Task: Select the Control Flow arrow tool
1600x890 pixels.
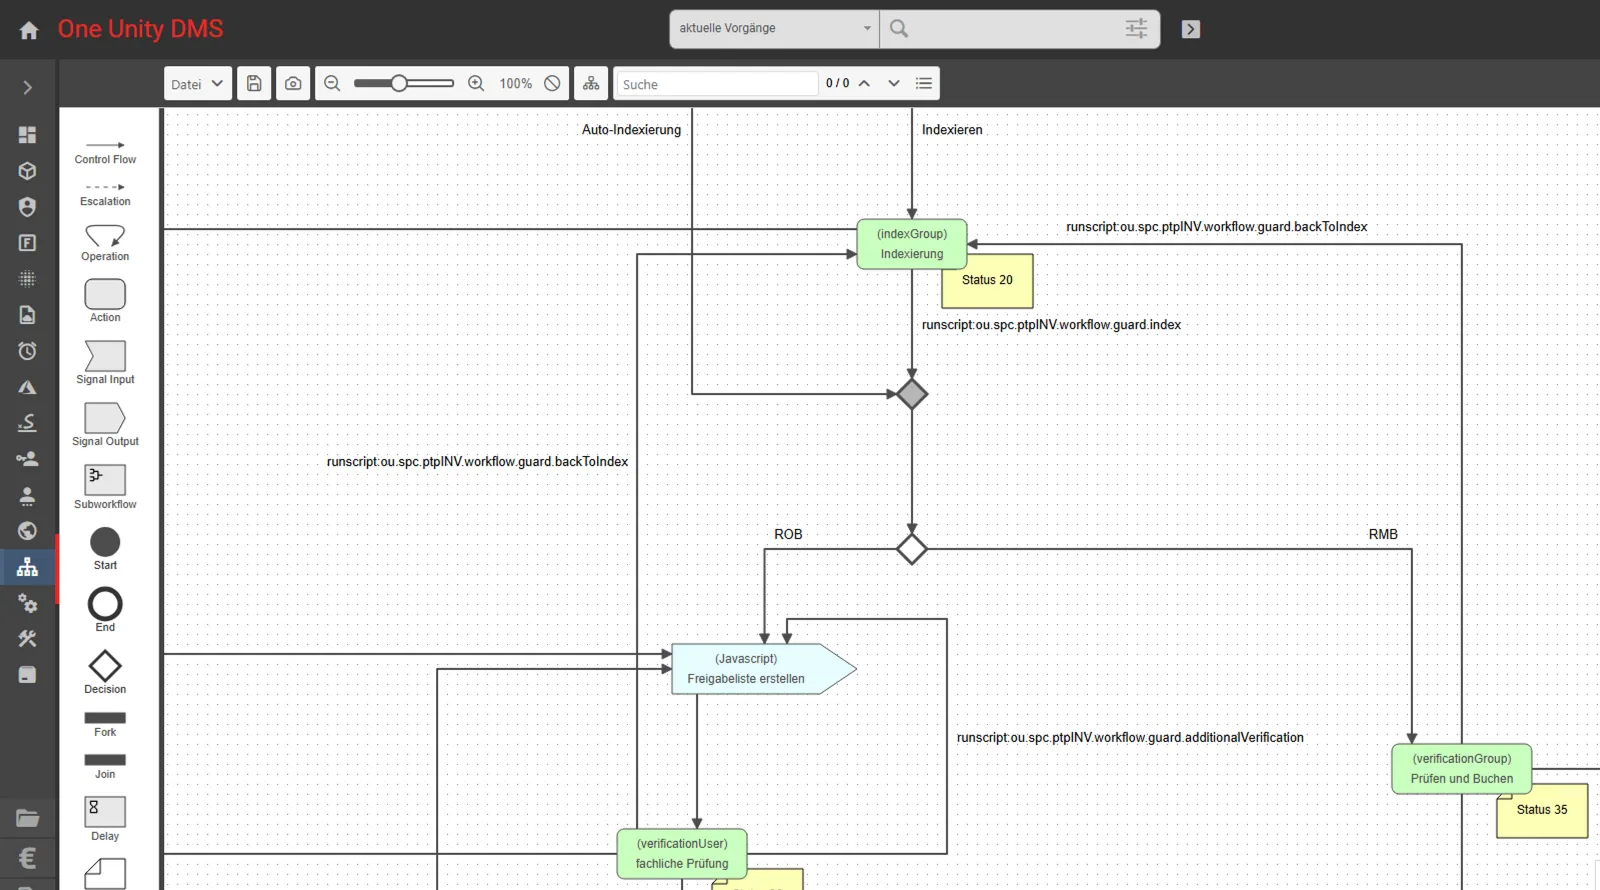Action: [x=105, y=152]
